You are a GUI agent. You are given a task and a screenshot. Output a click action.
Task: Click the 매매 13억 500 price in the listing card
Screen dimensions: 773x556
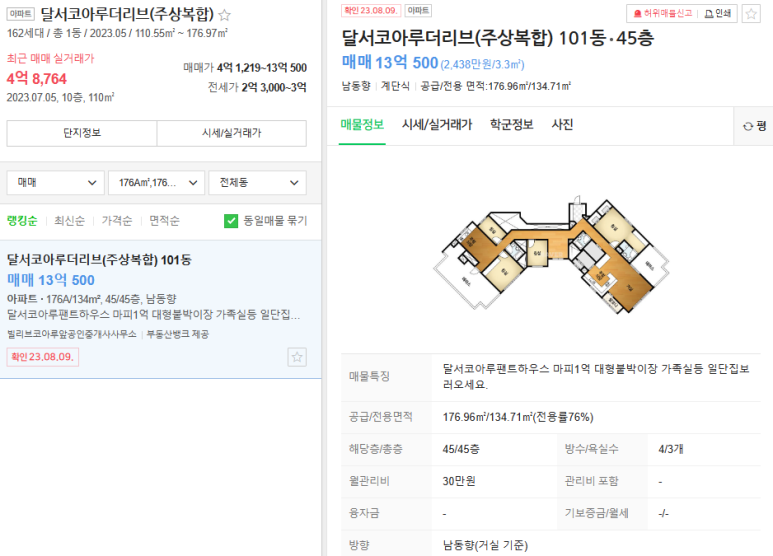[x=51, y=280]
